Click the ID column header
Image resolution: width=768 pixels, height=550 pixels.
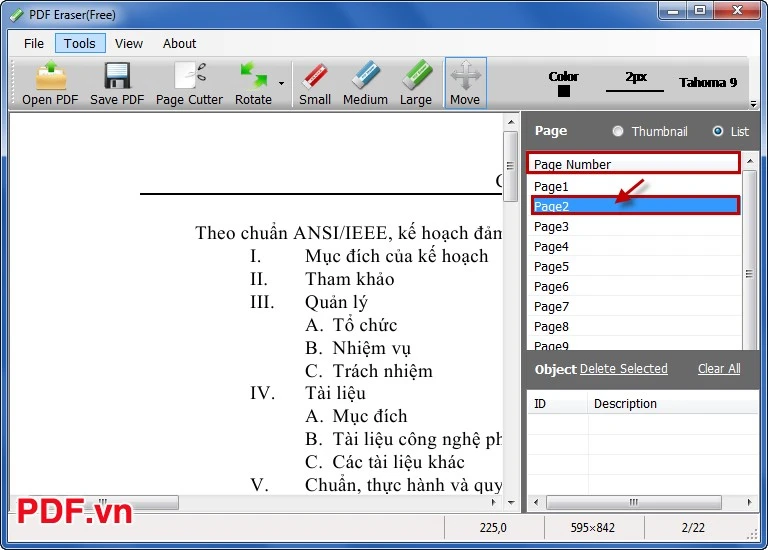click(557, 404)
